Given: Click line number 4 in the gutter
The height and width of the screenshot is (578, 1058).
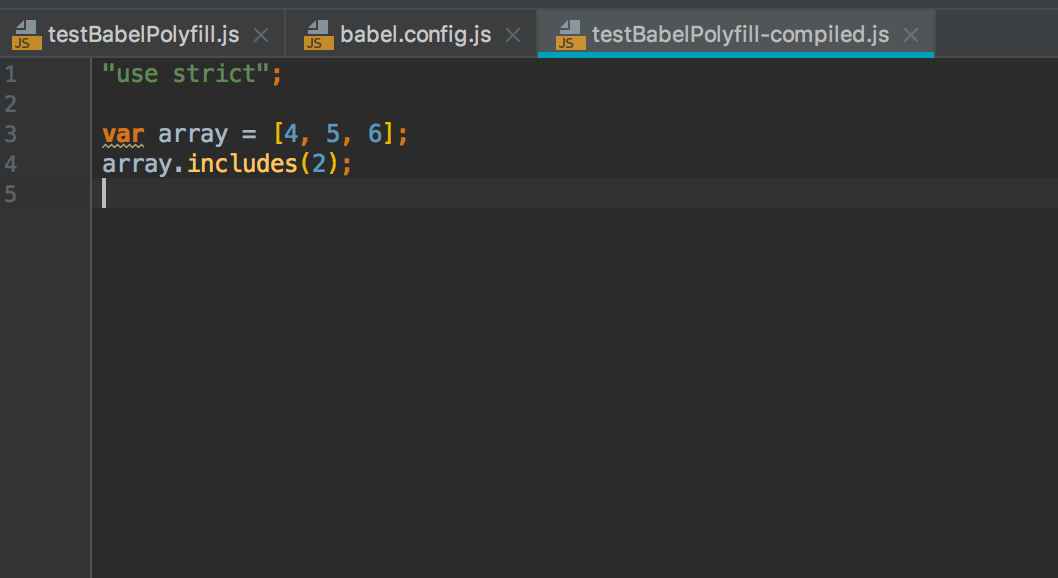Looking at the screenshot, I should click(10, 164).
